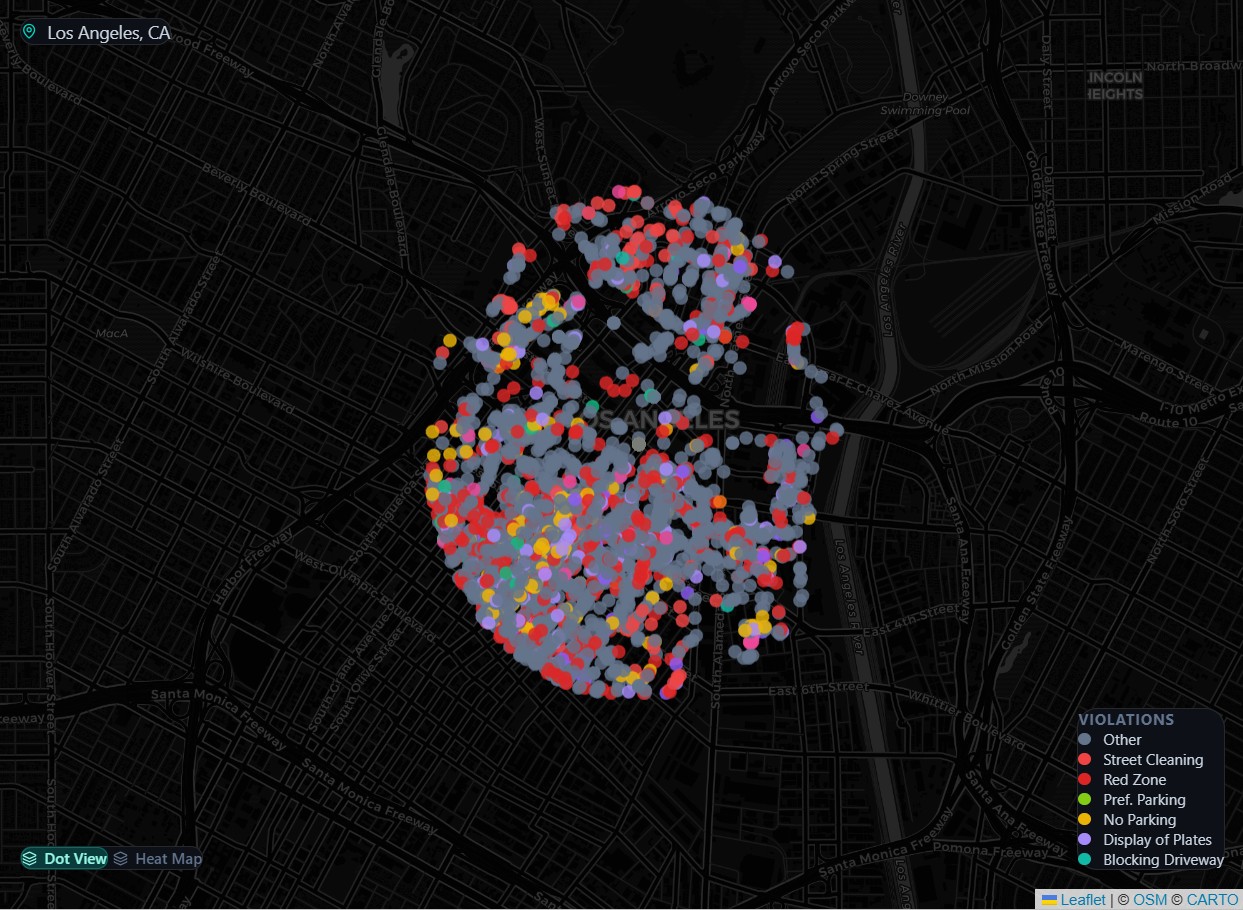Click the Street Cleaning legend label
This screenshot has width=1243, height=910.
point(1153,759)
